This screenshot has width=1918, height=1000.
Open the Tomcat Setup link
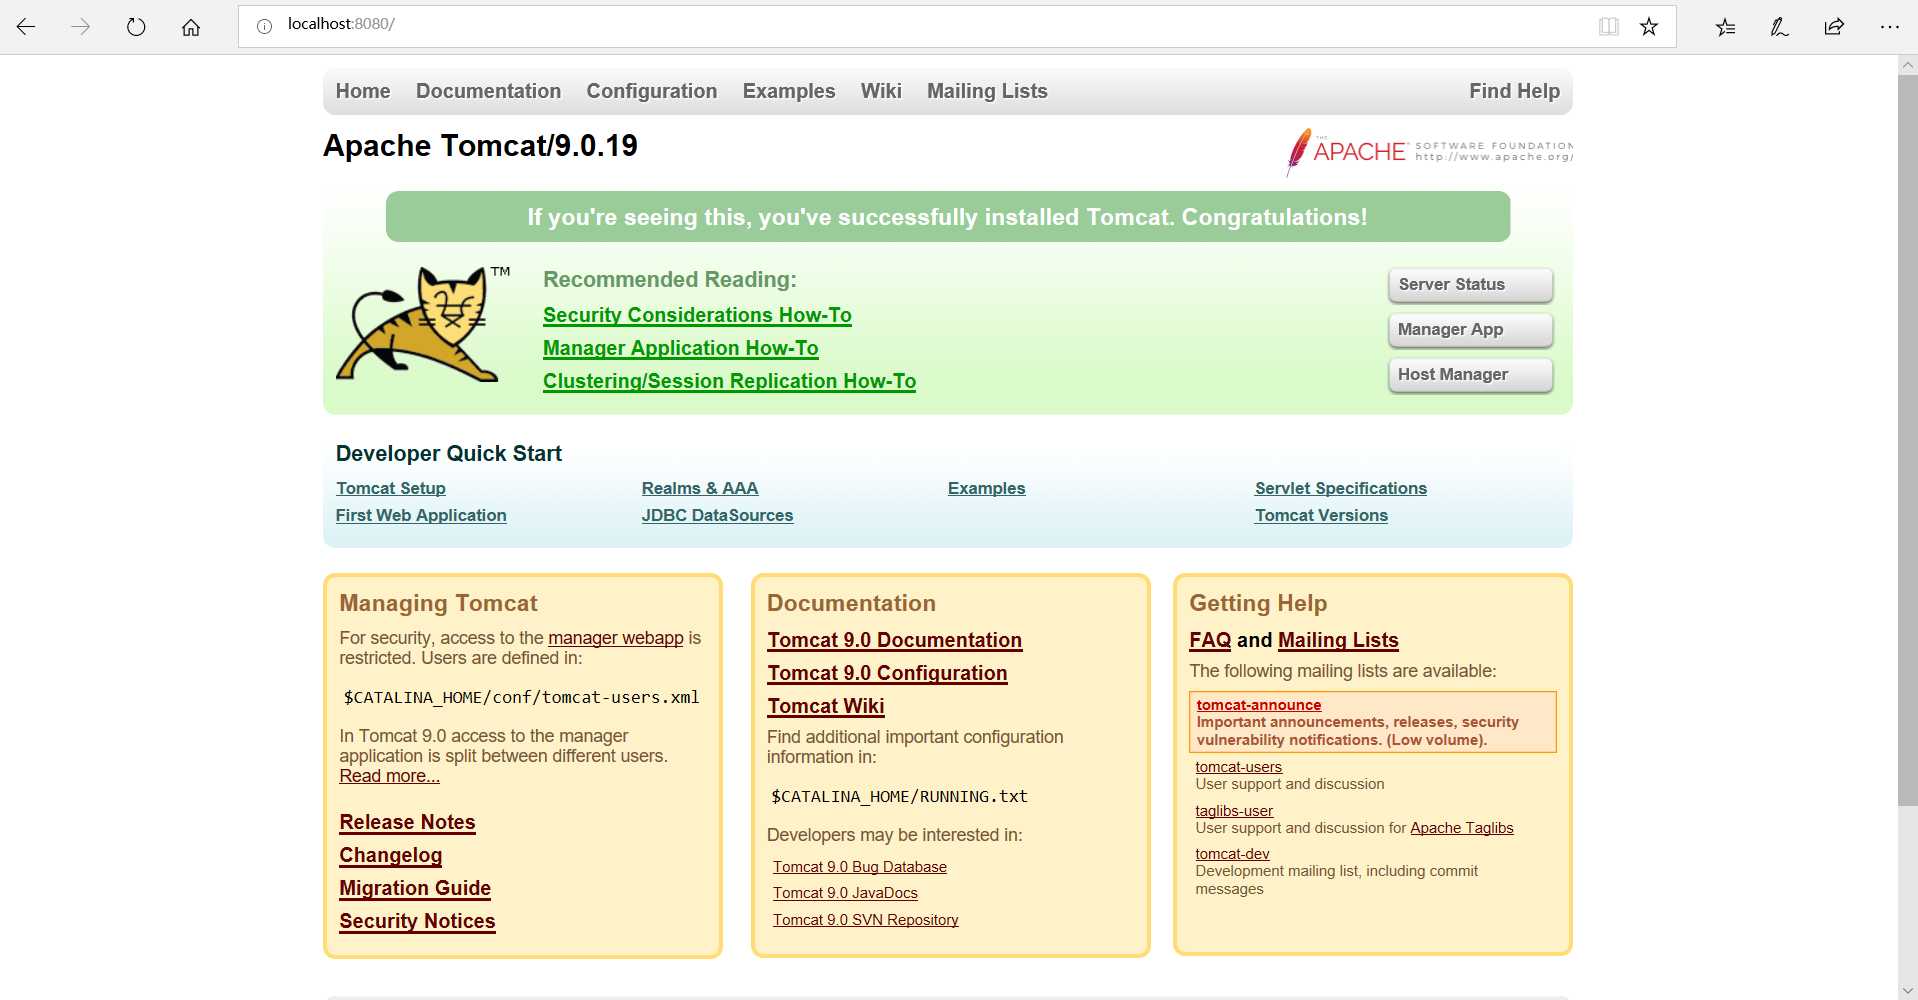tap(391, 488)
